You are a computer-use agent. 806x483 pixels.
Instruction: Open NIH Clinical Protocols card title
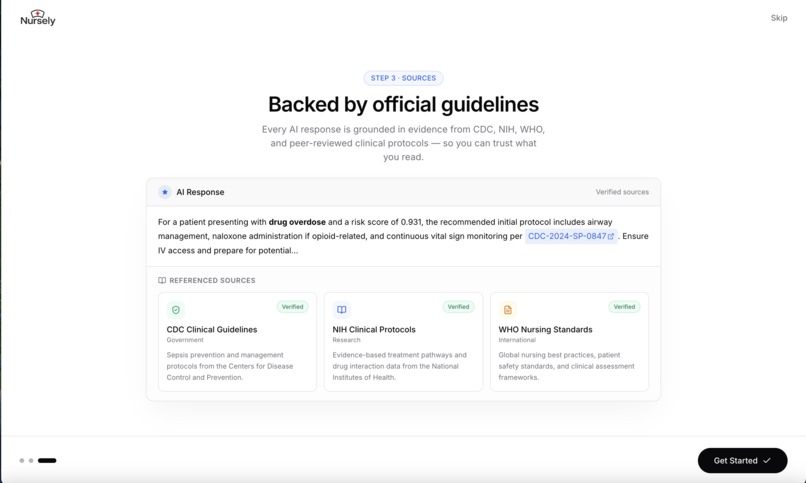374,329
